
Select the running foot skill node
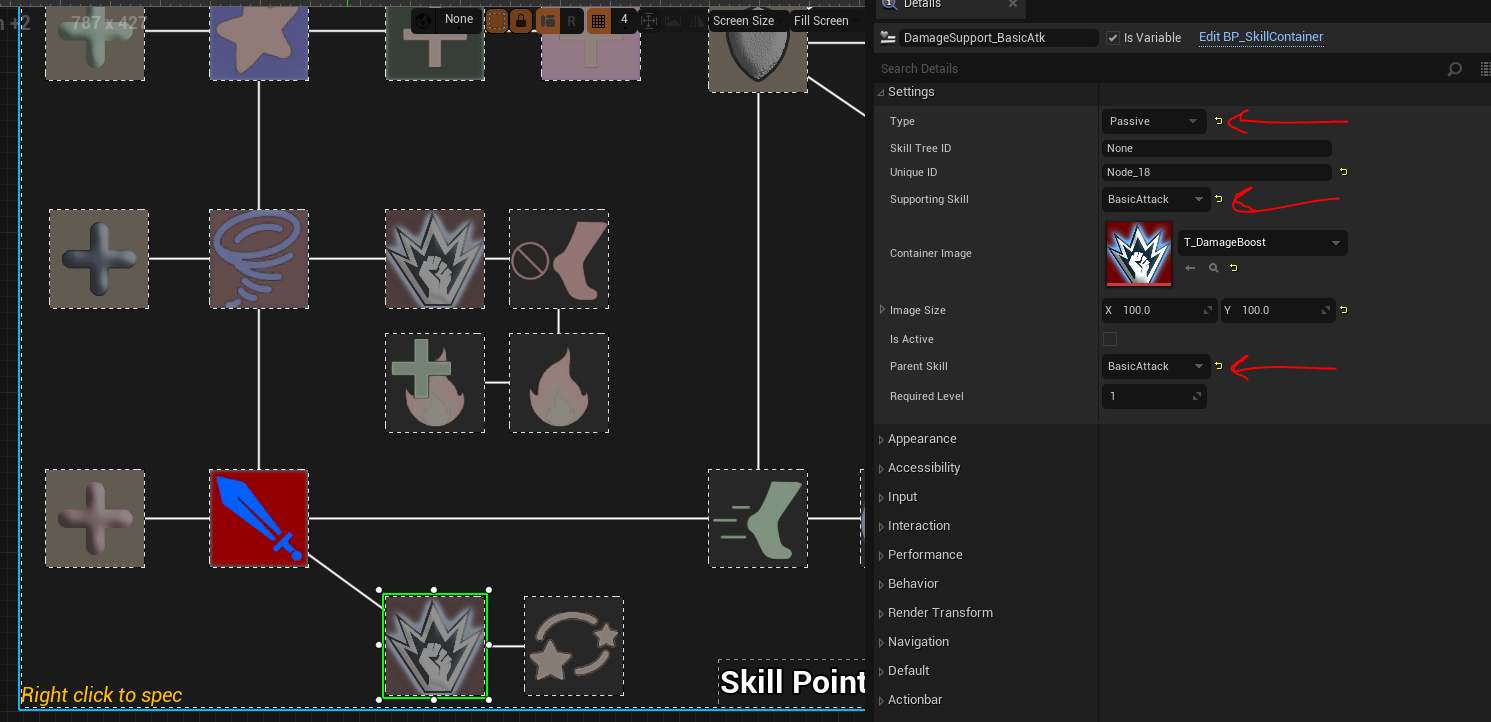tap(758, 518)
